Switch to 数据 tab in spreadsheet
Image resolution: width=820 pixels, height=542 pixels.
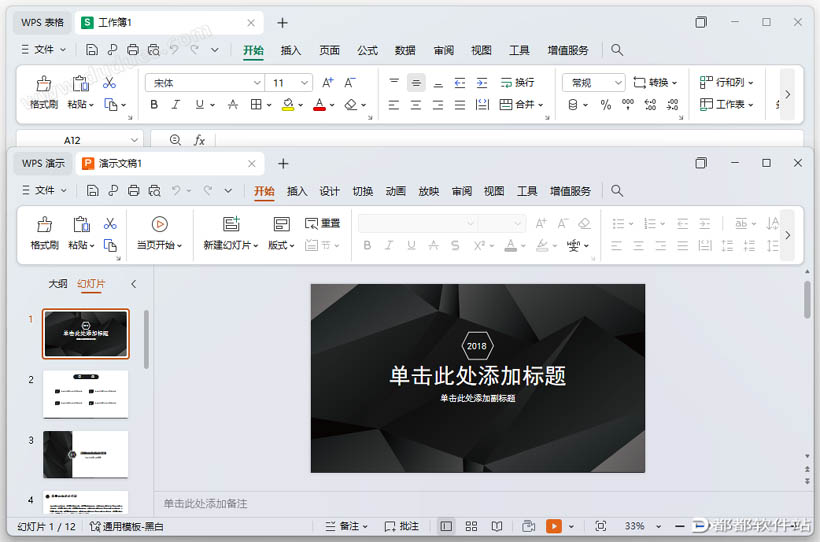coord(405,50)
